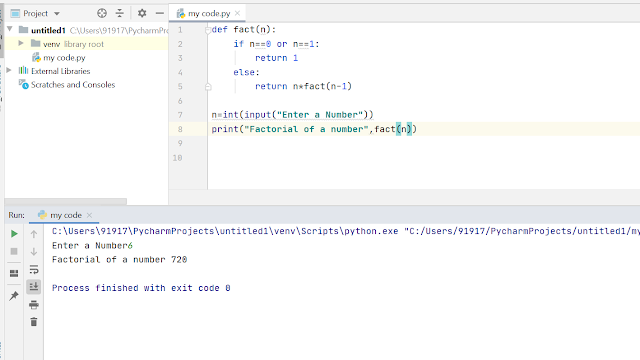Close the my code.py editor tab
Viewport: 640px width, 360px height.
click(238, 13)
